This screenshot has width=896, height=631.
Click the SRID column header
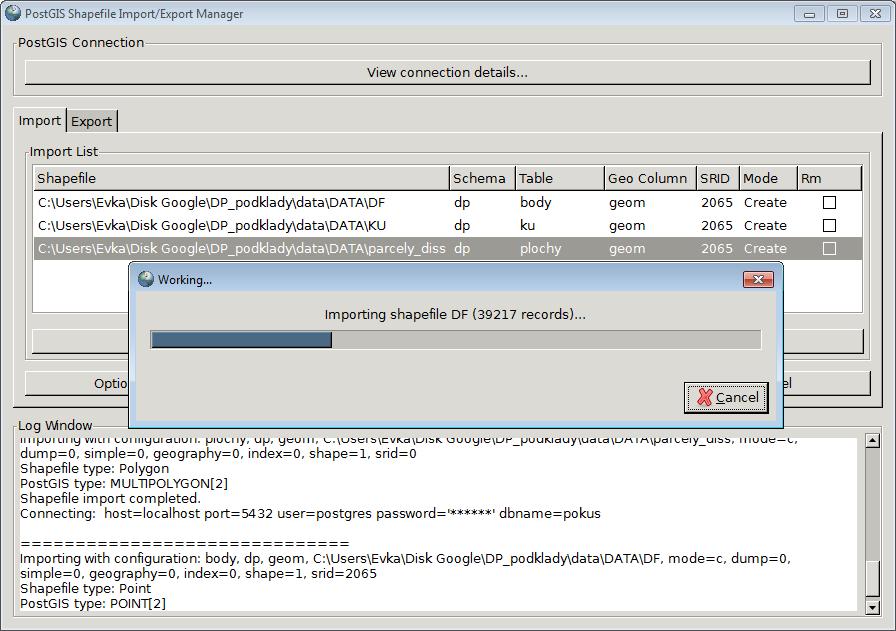click(718, 178)
